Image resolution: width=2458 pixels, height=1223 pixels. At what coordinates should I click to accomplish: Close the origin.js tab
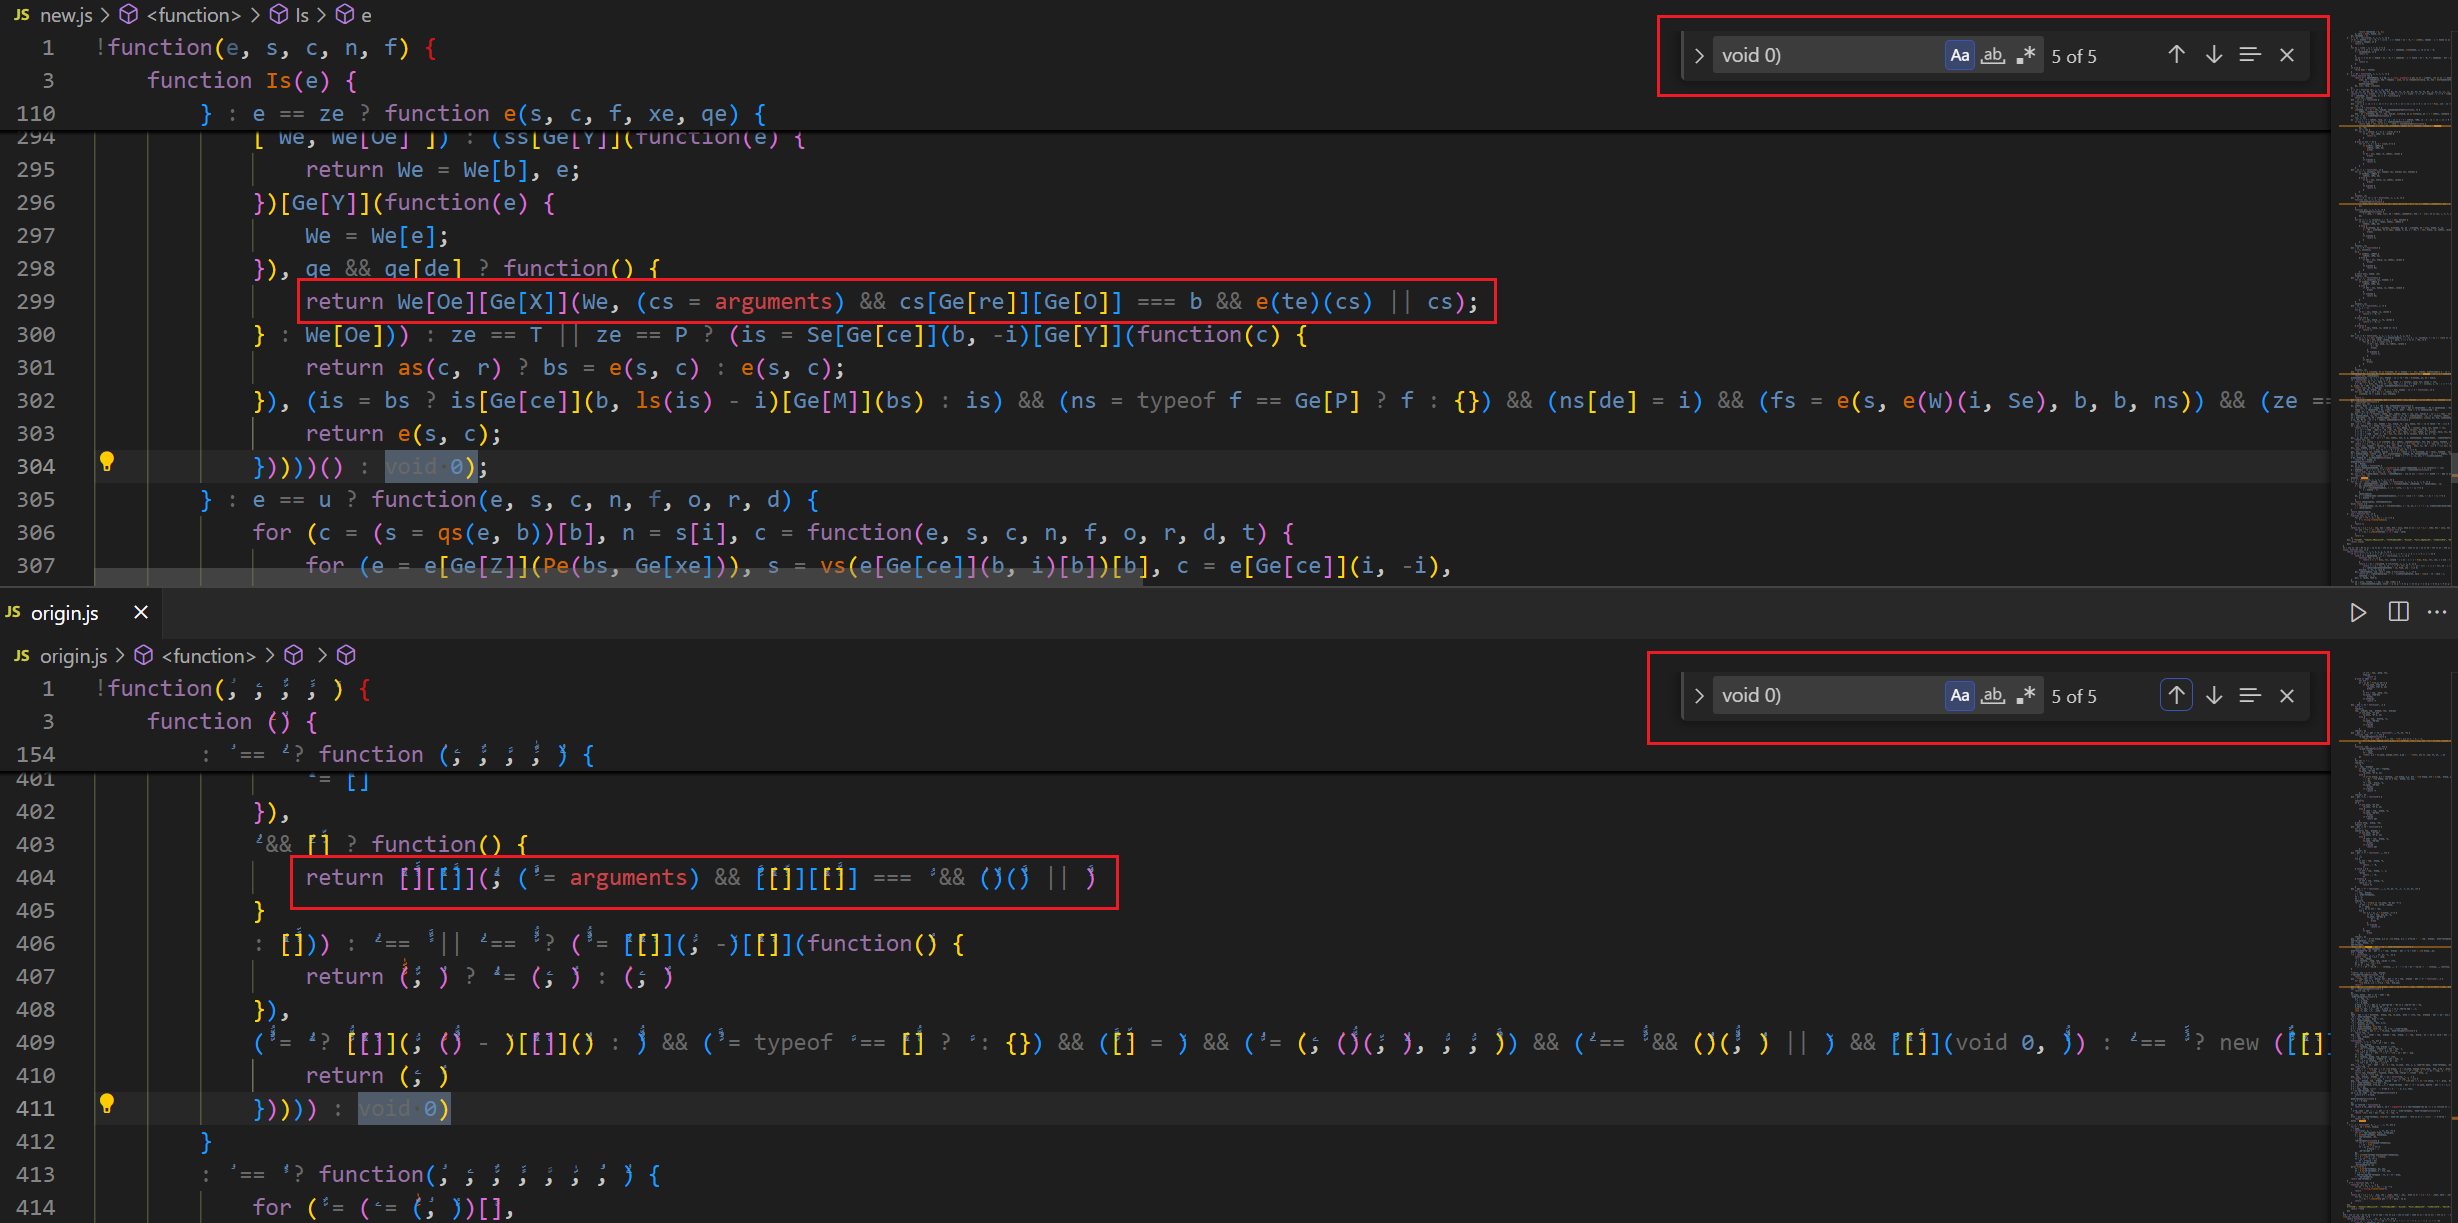141,612
